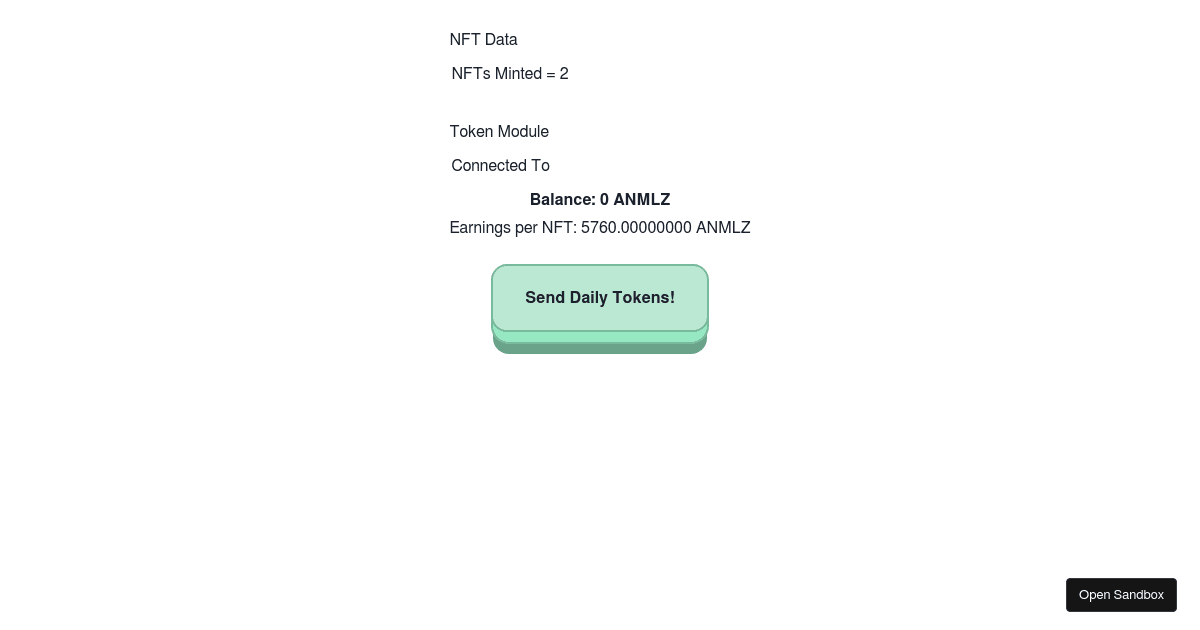Image resolution: width=1200 pixels, height=630 pixels.
Task: Click the Connected To label
Action: tap(500, 166)
